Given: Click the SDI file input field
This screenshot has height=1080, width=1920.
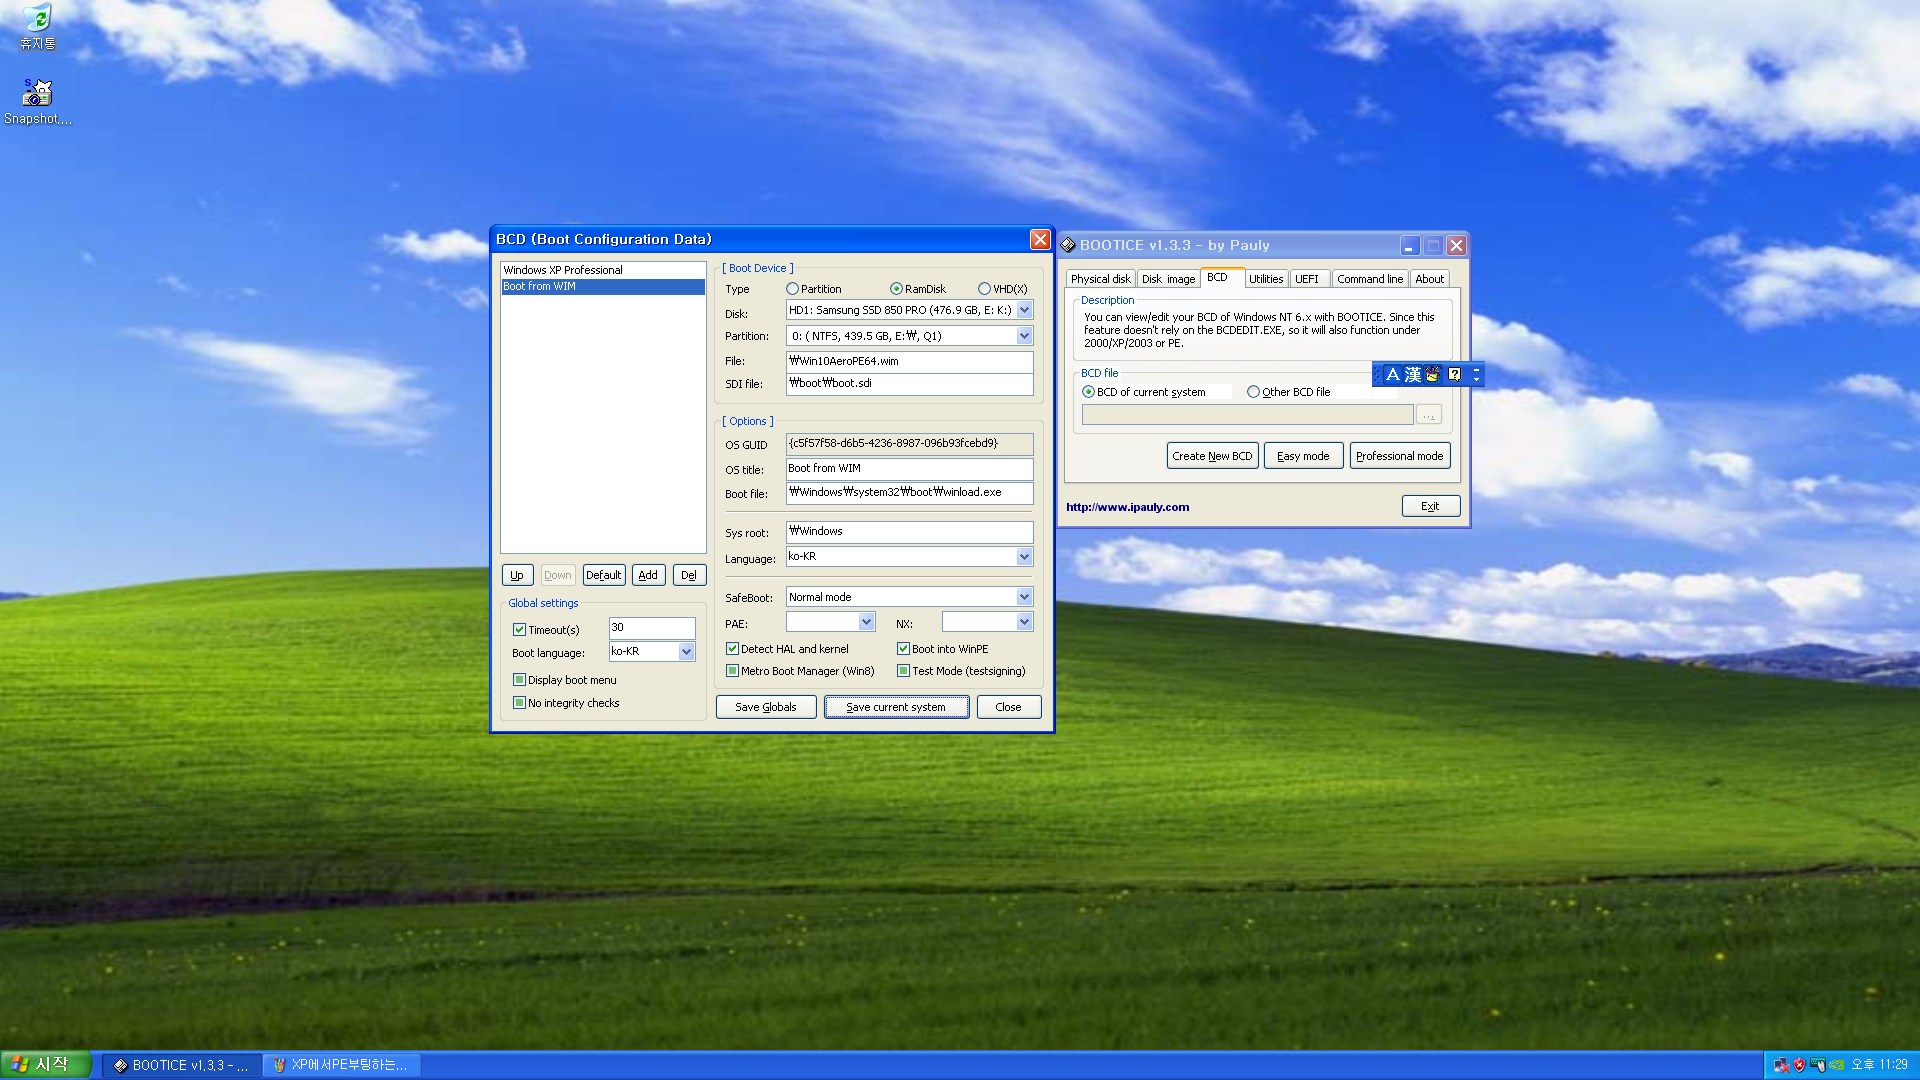Looking at the screenshot, I should [909, 383].
